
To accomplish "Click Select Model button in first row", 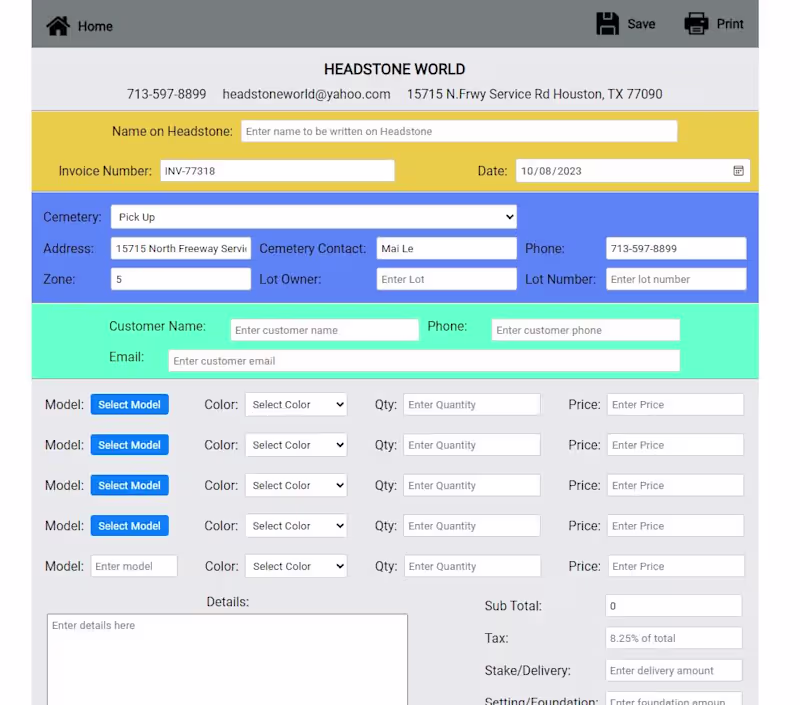I will (x=130, y=405).
